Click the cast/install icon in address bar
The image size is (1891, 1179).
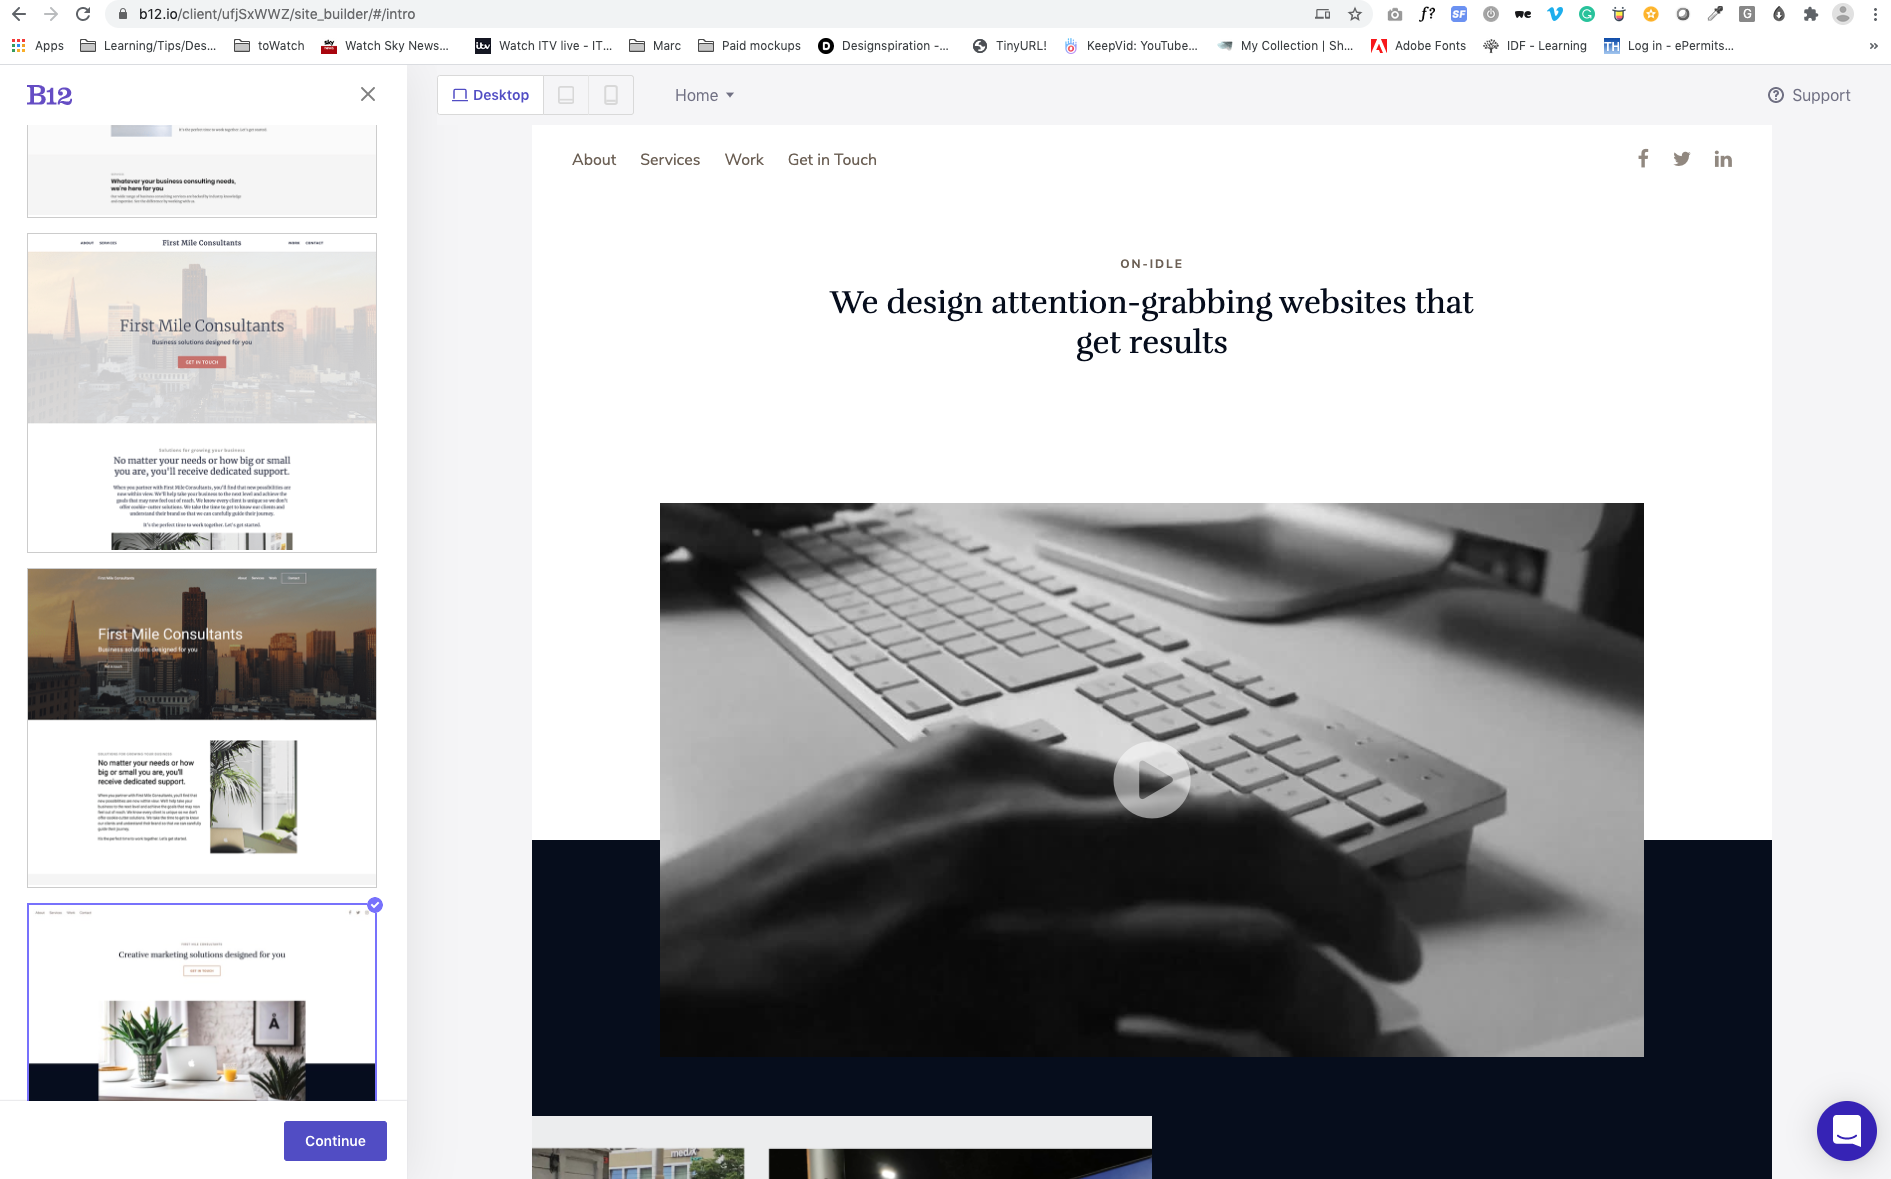click(1323, 14)
